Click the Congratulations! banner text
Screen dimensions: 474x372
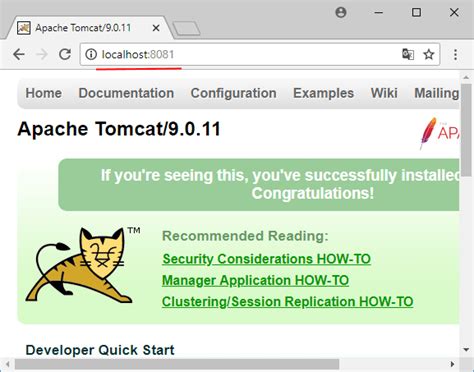click(312, 193)
